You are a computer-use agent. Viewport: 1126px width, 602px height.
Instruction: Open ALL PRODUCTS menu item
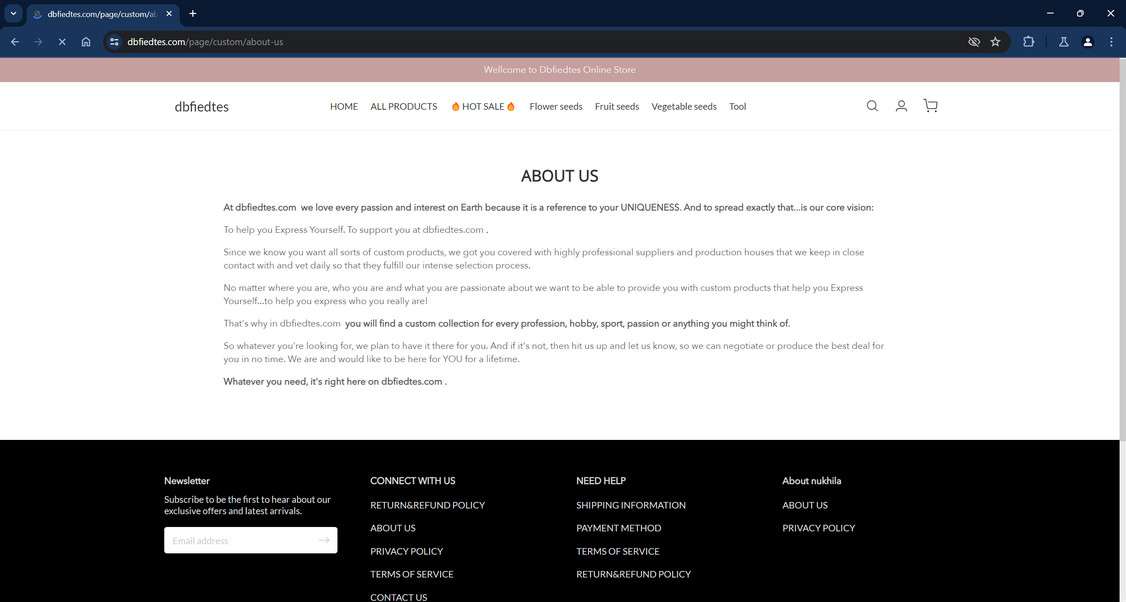tap(404, 106)
